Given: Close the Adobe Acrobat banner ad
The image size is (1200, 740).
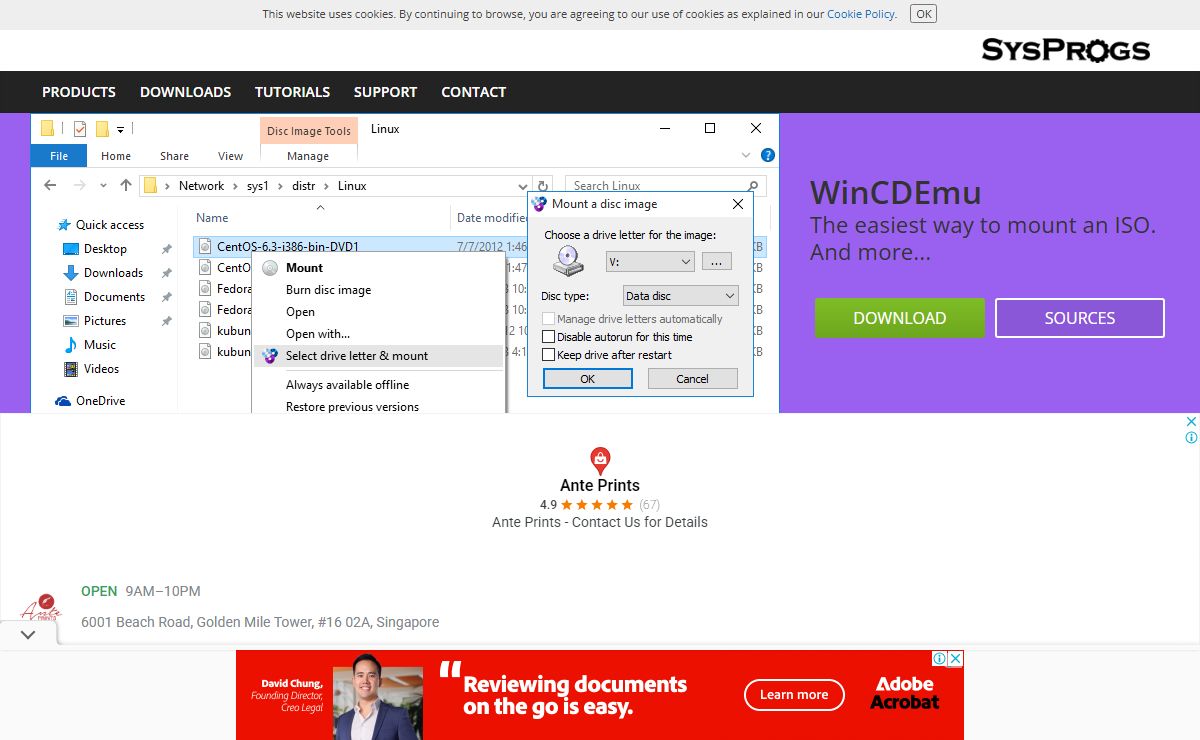Looking at the screenshot, I should (956, 658).
